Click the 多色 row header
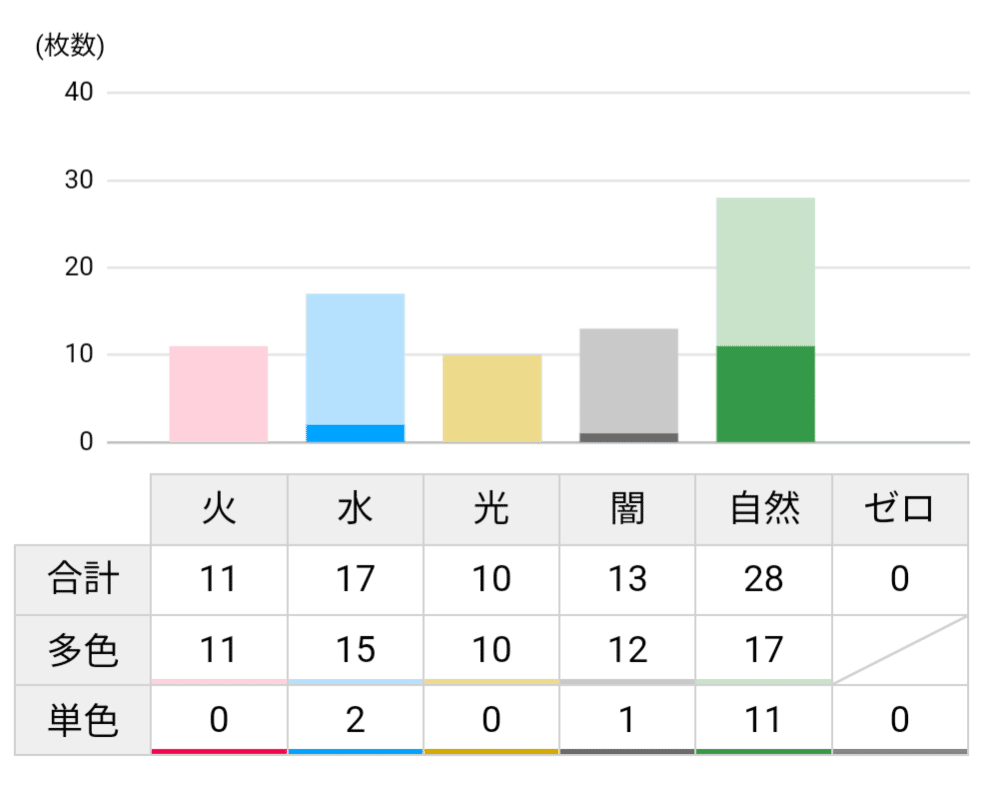The height and width of the screenshot is (794, 986). coord(83,650)
